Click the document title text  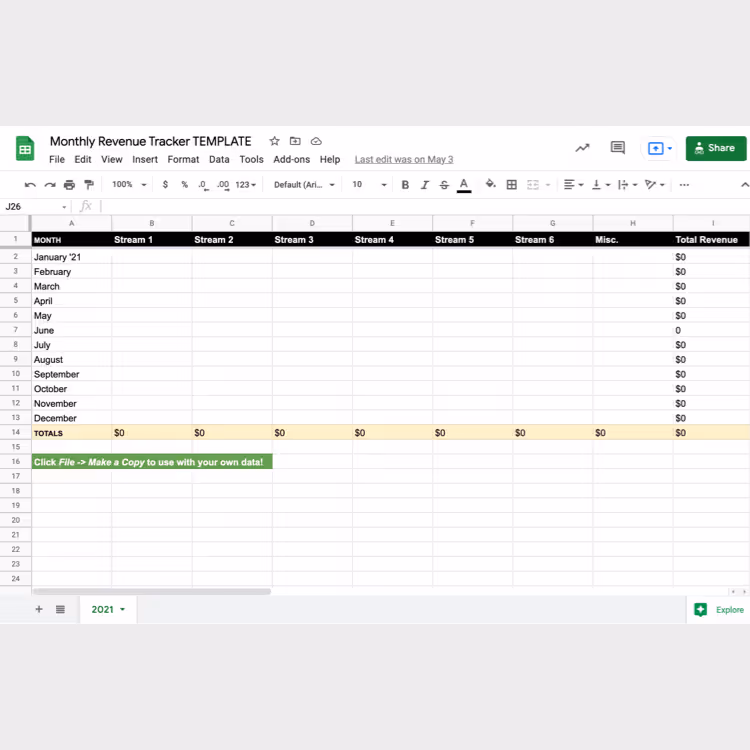[x=151, y=142]
